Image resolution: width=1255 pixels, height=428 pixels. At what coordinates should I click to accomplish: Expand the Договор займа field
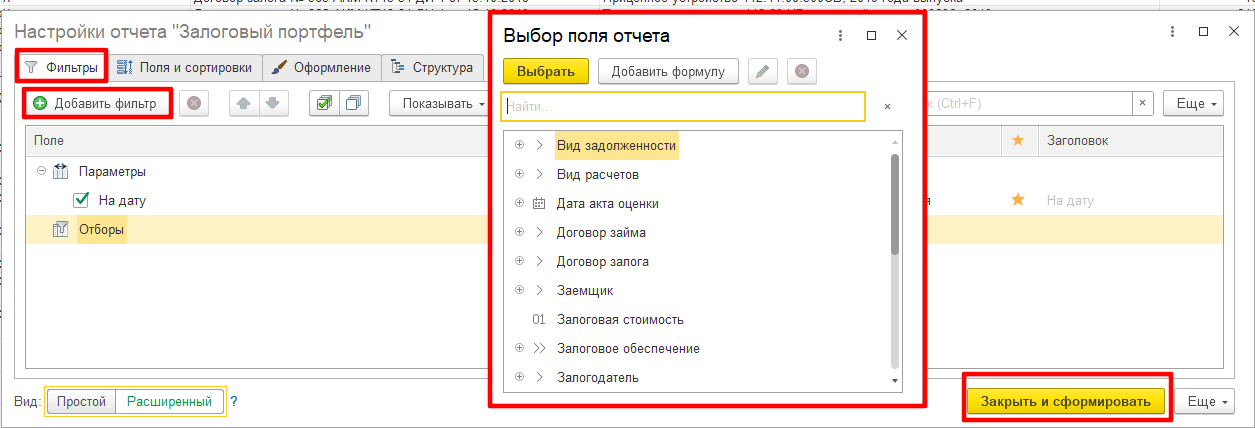519,232
